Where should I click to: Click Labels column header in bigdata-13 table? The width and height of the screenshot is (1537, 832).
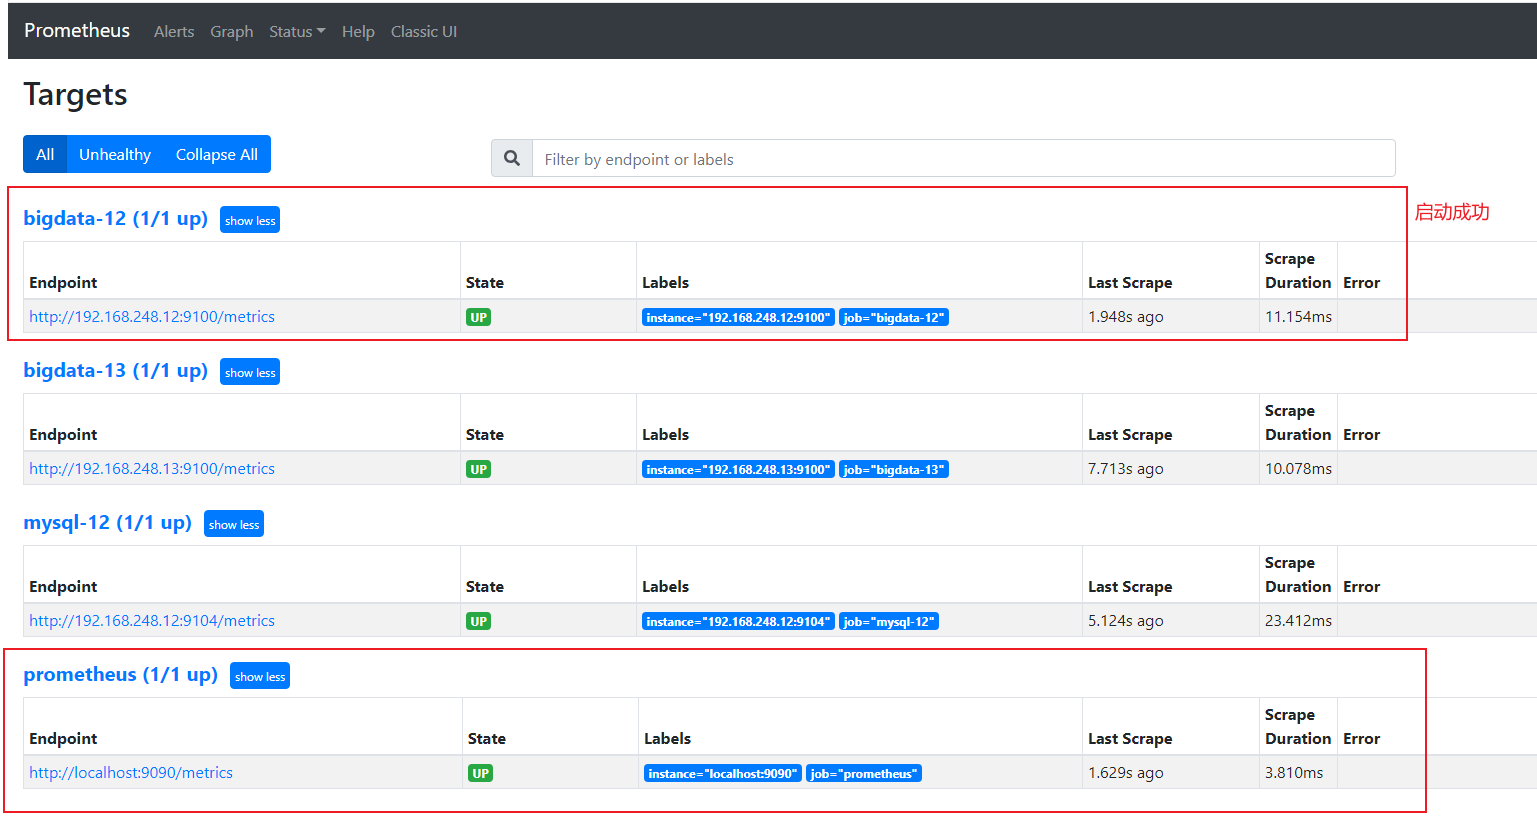(x=665, y=434)
